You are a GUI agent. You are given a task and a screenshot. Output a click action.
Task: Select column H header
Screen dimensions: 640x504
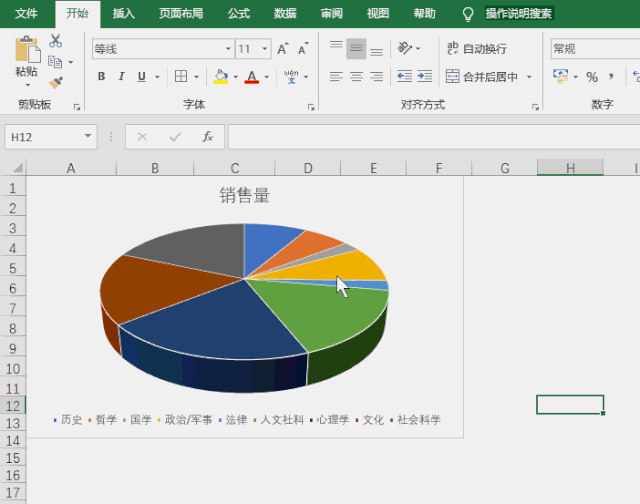[570, 168]
